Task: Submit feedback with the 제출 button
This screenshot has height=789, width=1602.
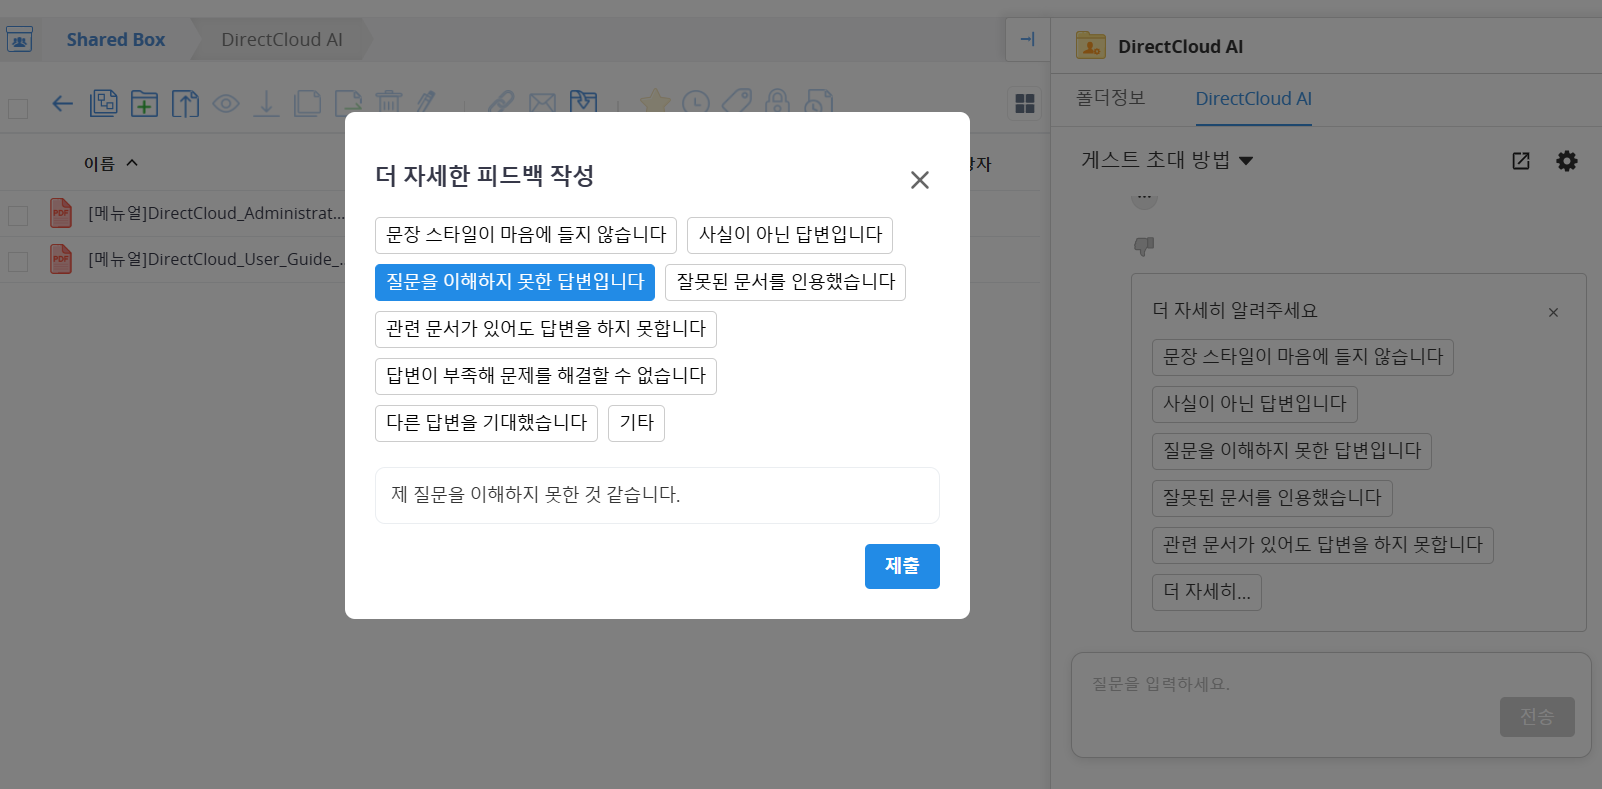Action: [x=901, y=566]
